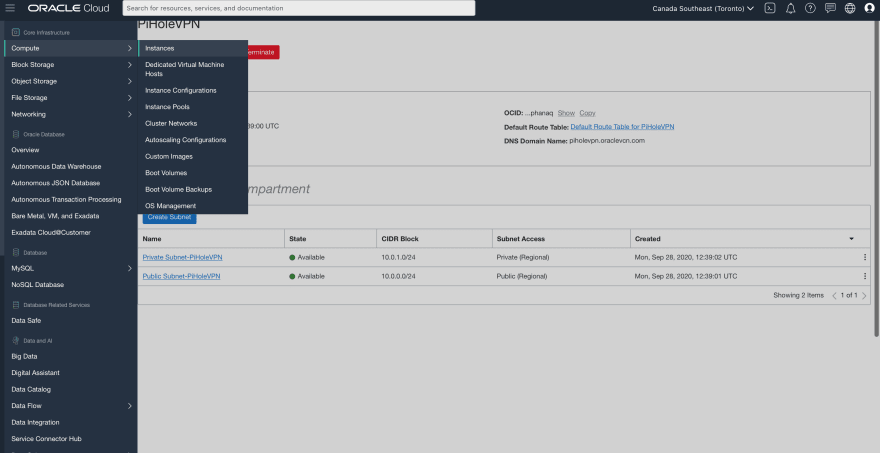
Task: Click the page vertical scrollbar
Action: (877, 180)
